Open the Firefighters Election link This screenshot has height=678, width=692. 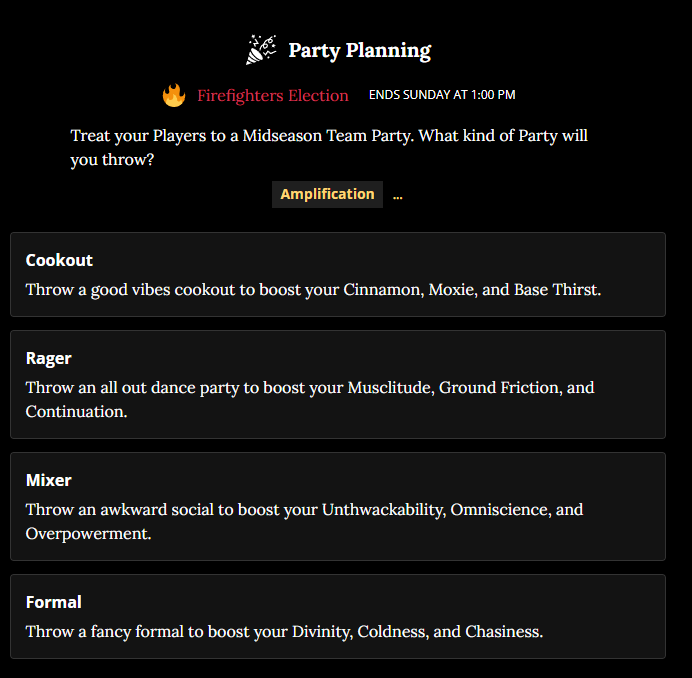tap(272, 96)
